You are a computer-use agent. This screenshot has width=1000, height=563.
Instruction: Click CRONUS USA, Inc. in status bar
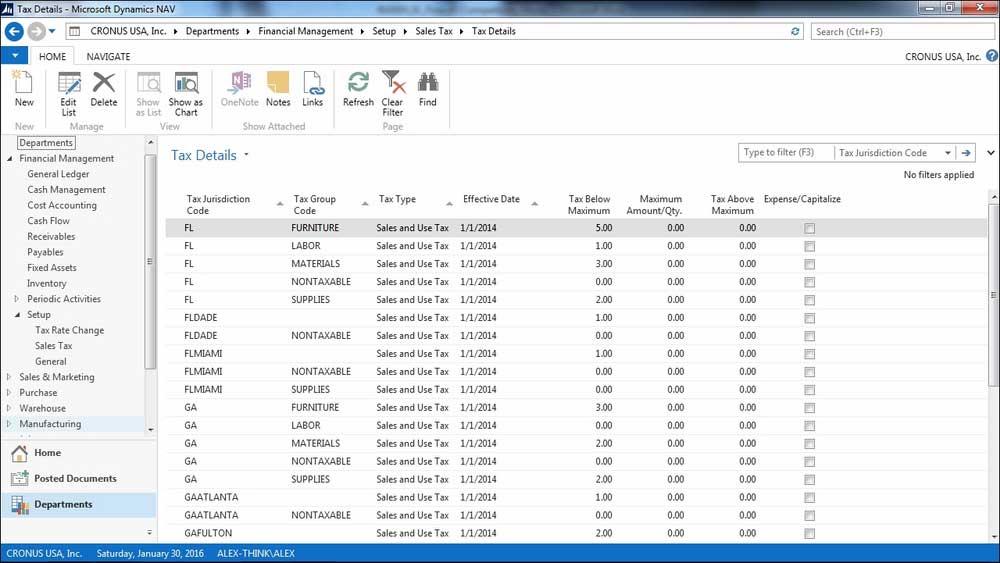[44, 553]
